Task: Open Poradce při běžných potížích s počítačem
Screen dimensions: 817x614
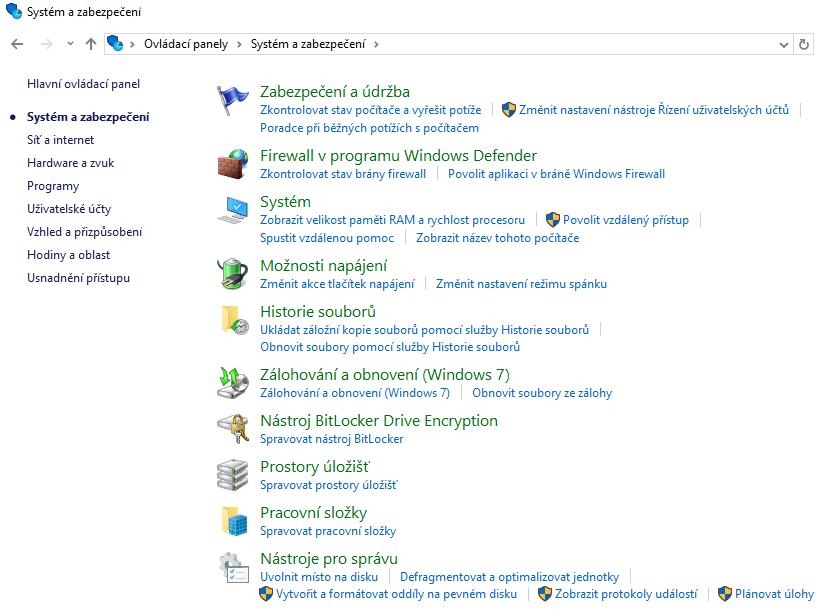Action: 369,128
